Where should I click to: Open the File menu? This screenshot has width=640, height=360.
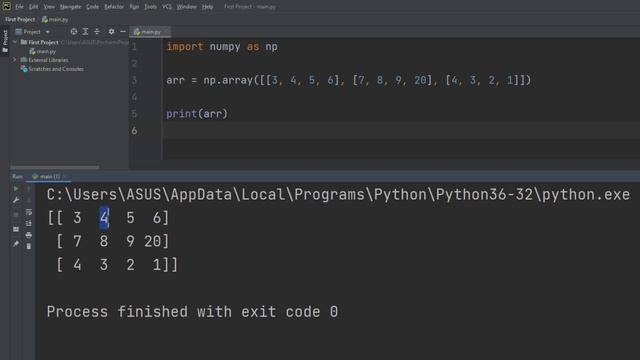19,7
